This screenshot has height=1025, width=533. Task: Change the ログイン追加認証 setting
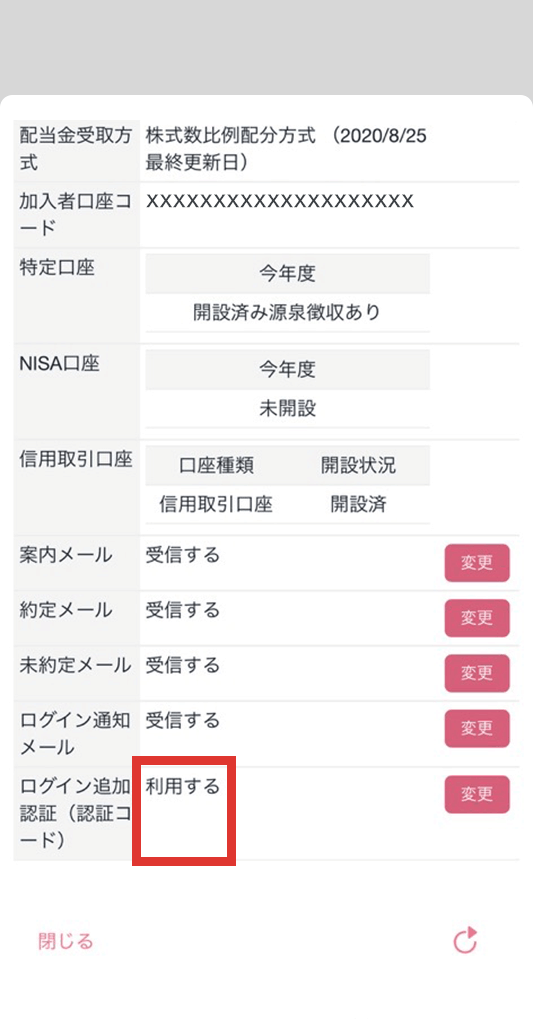(x=477, y=794)
